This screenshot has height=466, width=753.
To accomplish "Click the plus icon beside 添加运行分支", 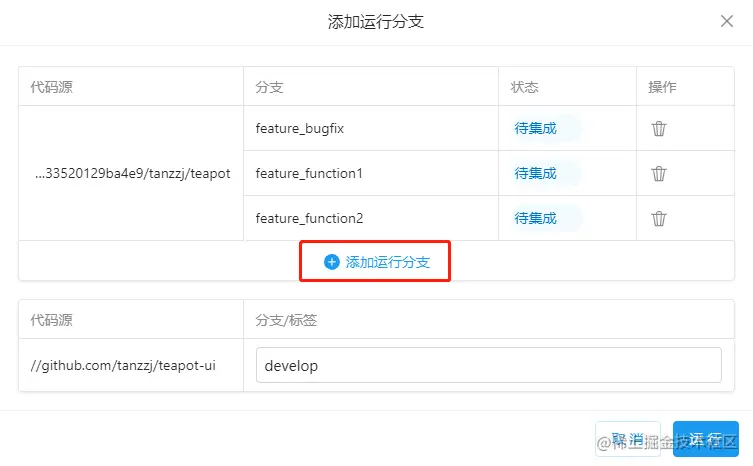I will (x=331, y=262).
